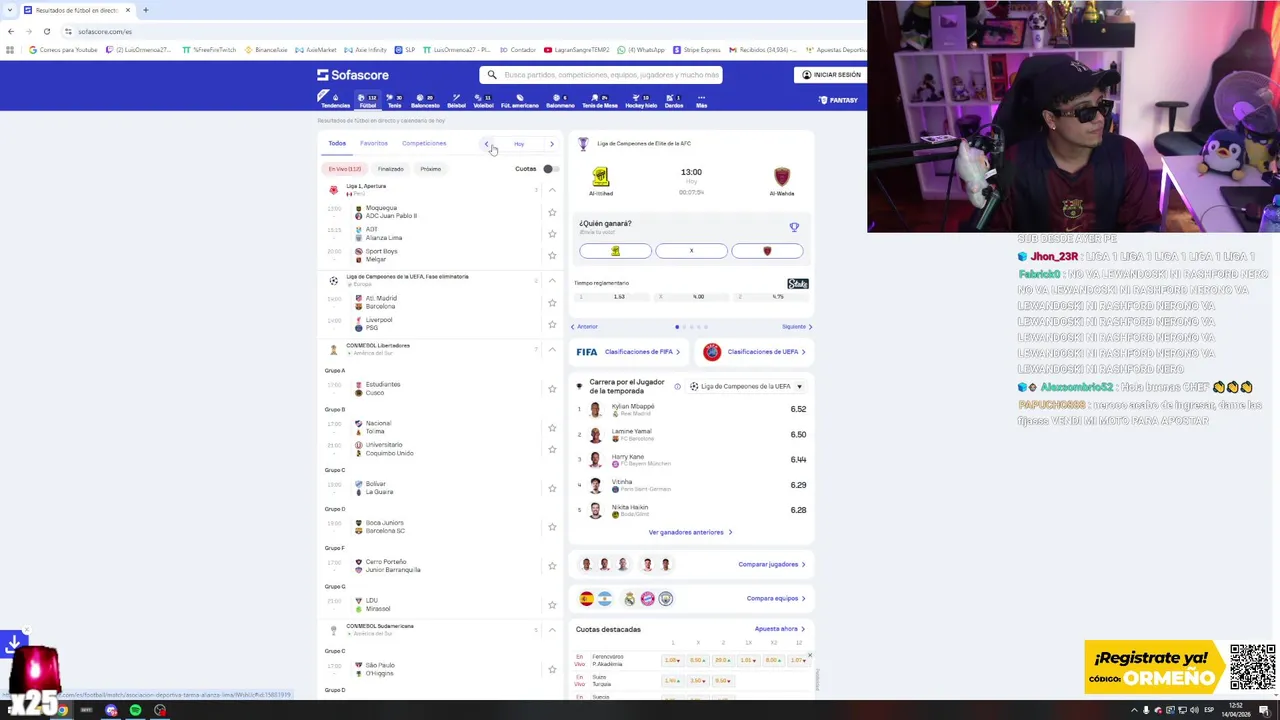This screenshot has width=1280, height=720.
Task: Click the Al-Wehda team crest
Action: coord(782,177)
